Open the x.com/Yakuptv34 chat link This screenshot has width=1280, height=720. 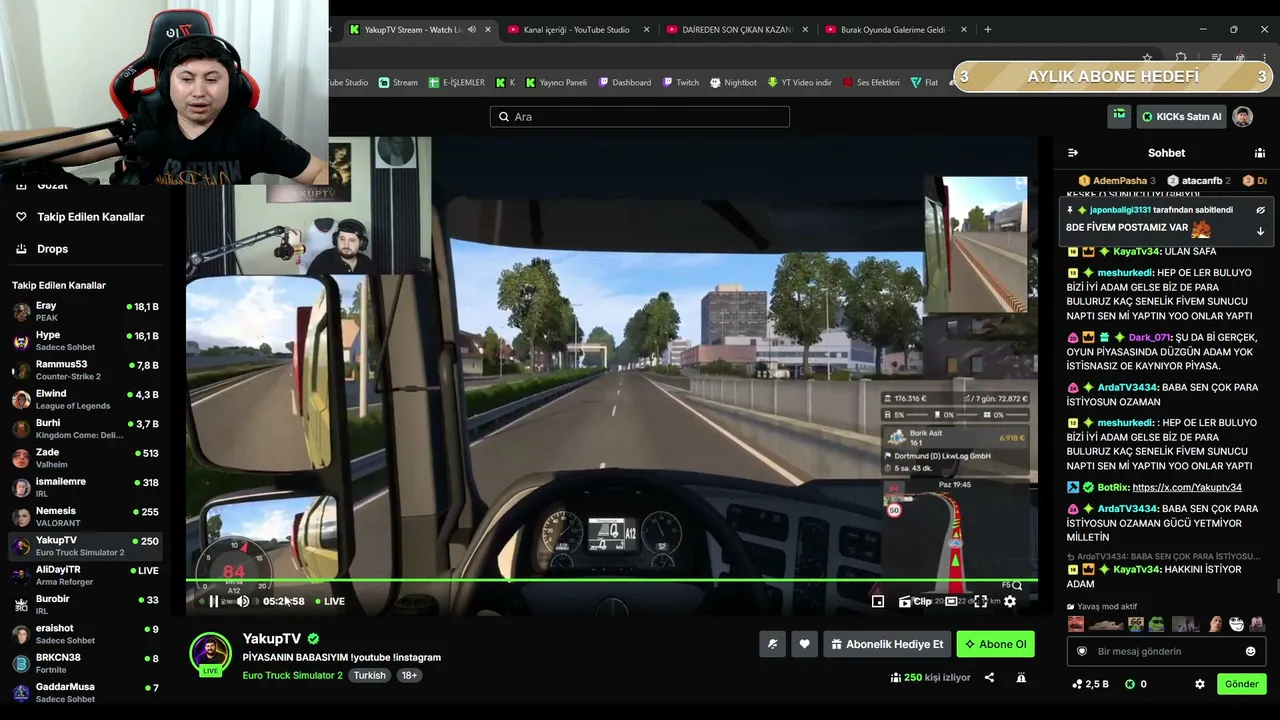[x=1187, y=487]
